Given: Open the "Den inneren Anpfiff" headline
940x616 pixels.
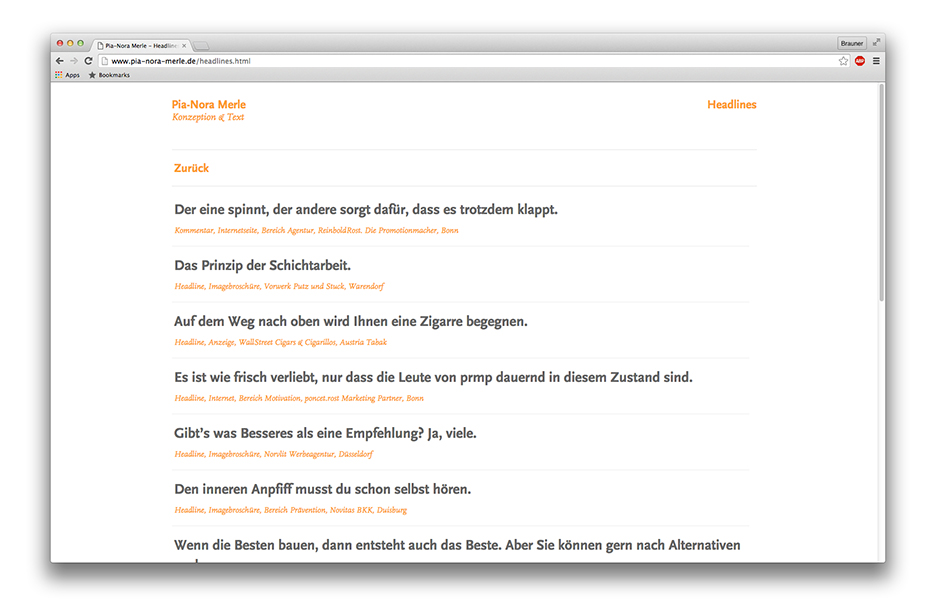Looking at the screenshot, I should (322, 490).
